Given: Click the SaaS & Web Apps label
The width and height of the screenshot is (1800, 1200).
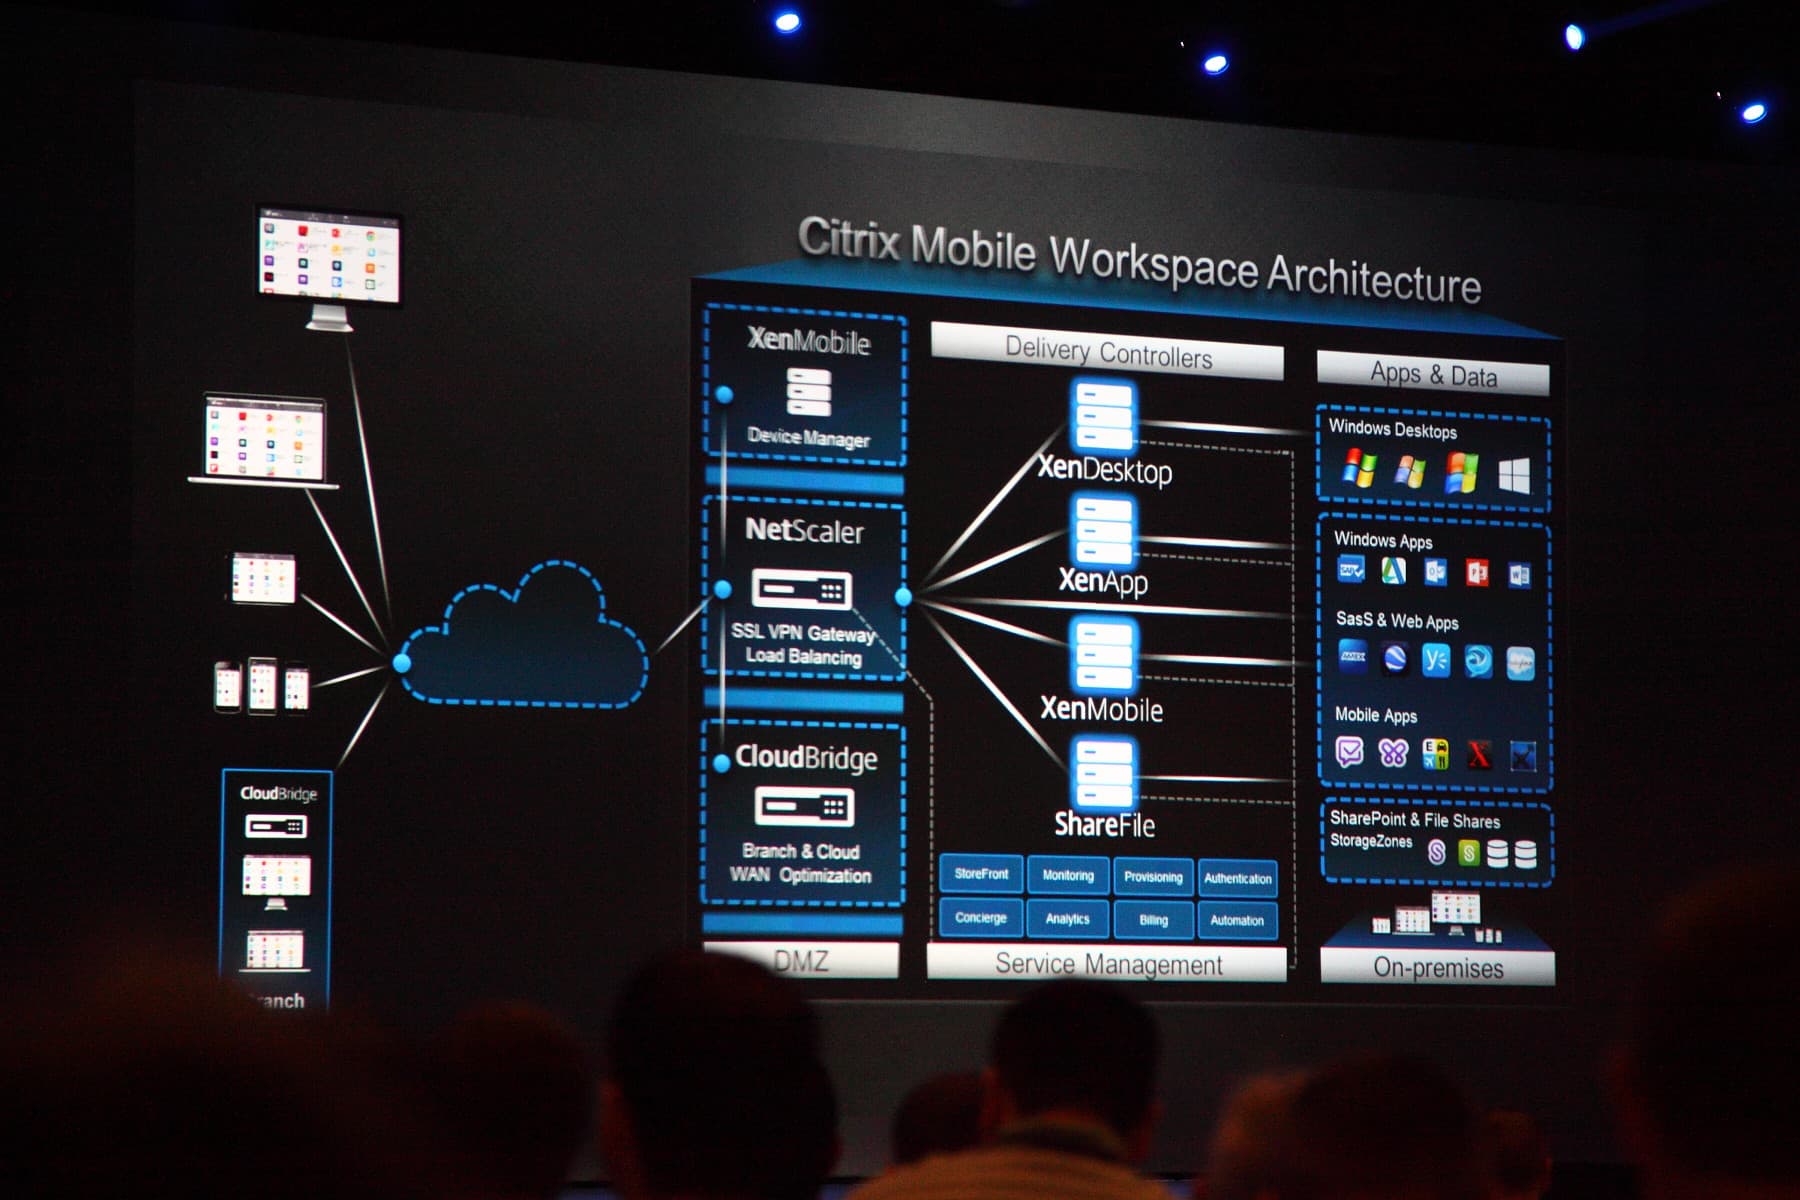Looking at the screenshot, I should 1397,621.
